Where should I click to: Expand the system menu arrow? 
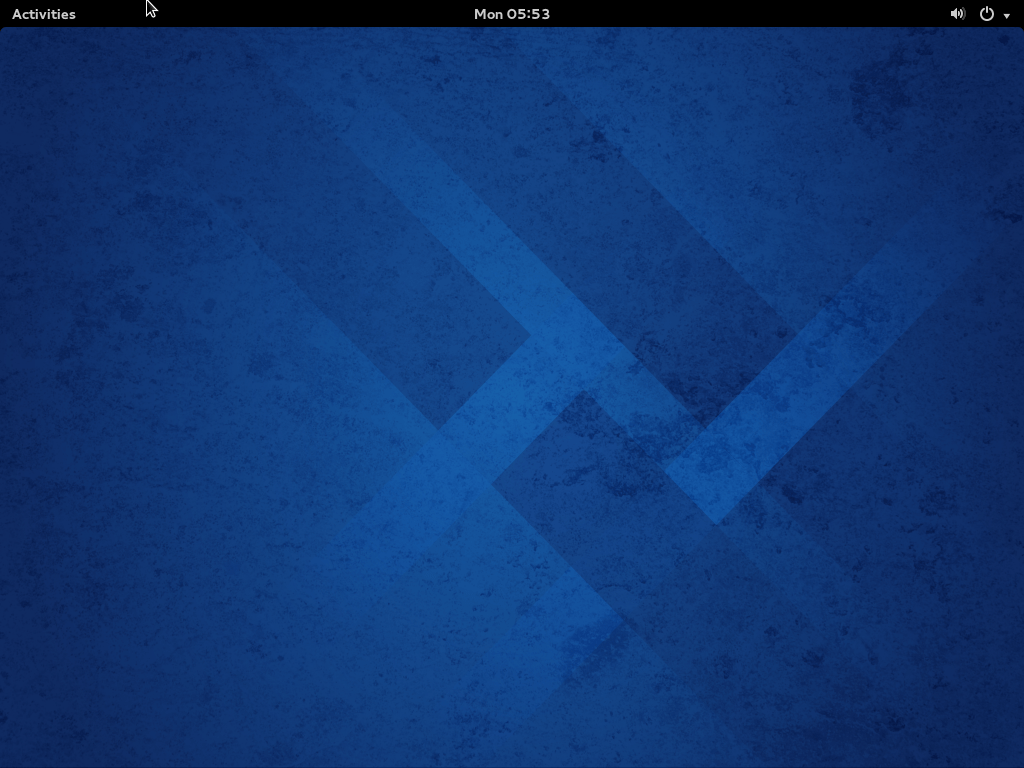pos(1006,16)
